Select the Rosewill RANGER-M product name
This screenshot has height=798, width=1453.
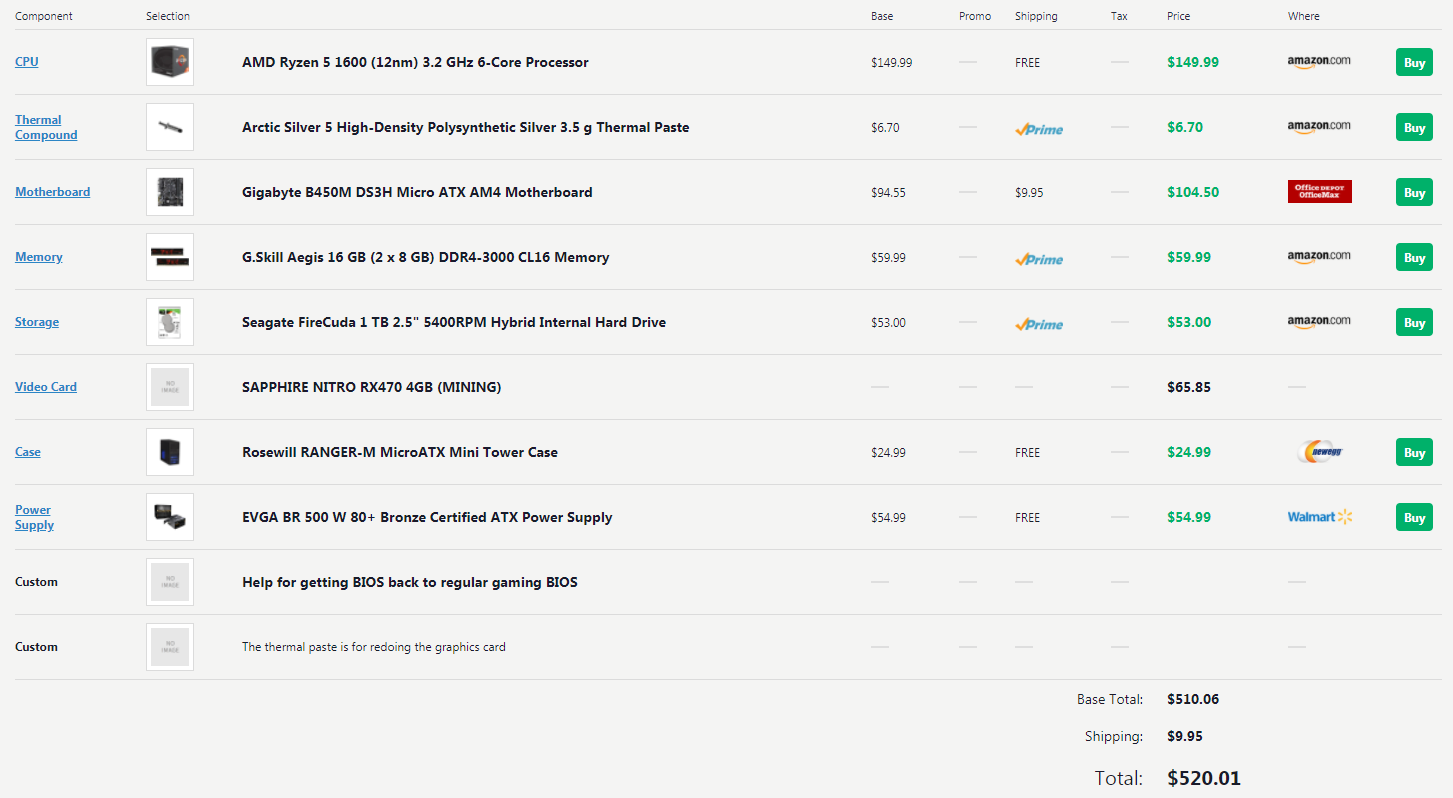pyautogui.click(x=400, y=452)
